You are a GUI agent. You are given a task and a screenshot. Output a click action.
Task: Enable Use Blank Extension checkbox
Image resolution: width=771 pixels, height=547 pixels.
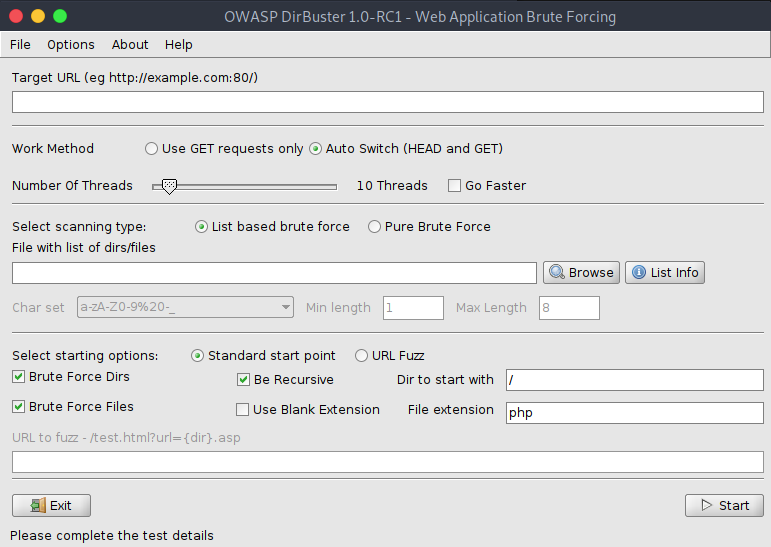point(242,410)
